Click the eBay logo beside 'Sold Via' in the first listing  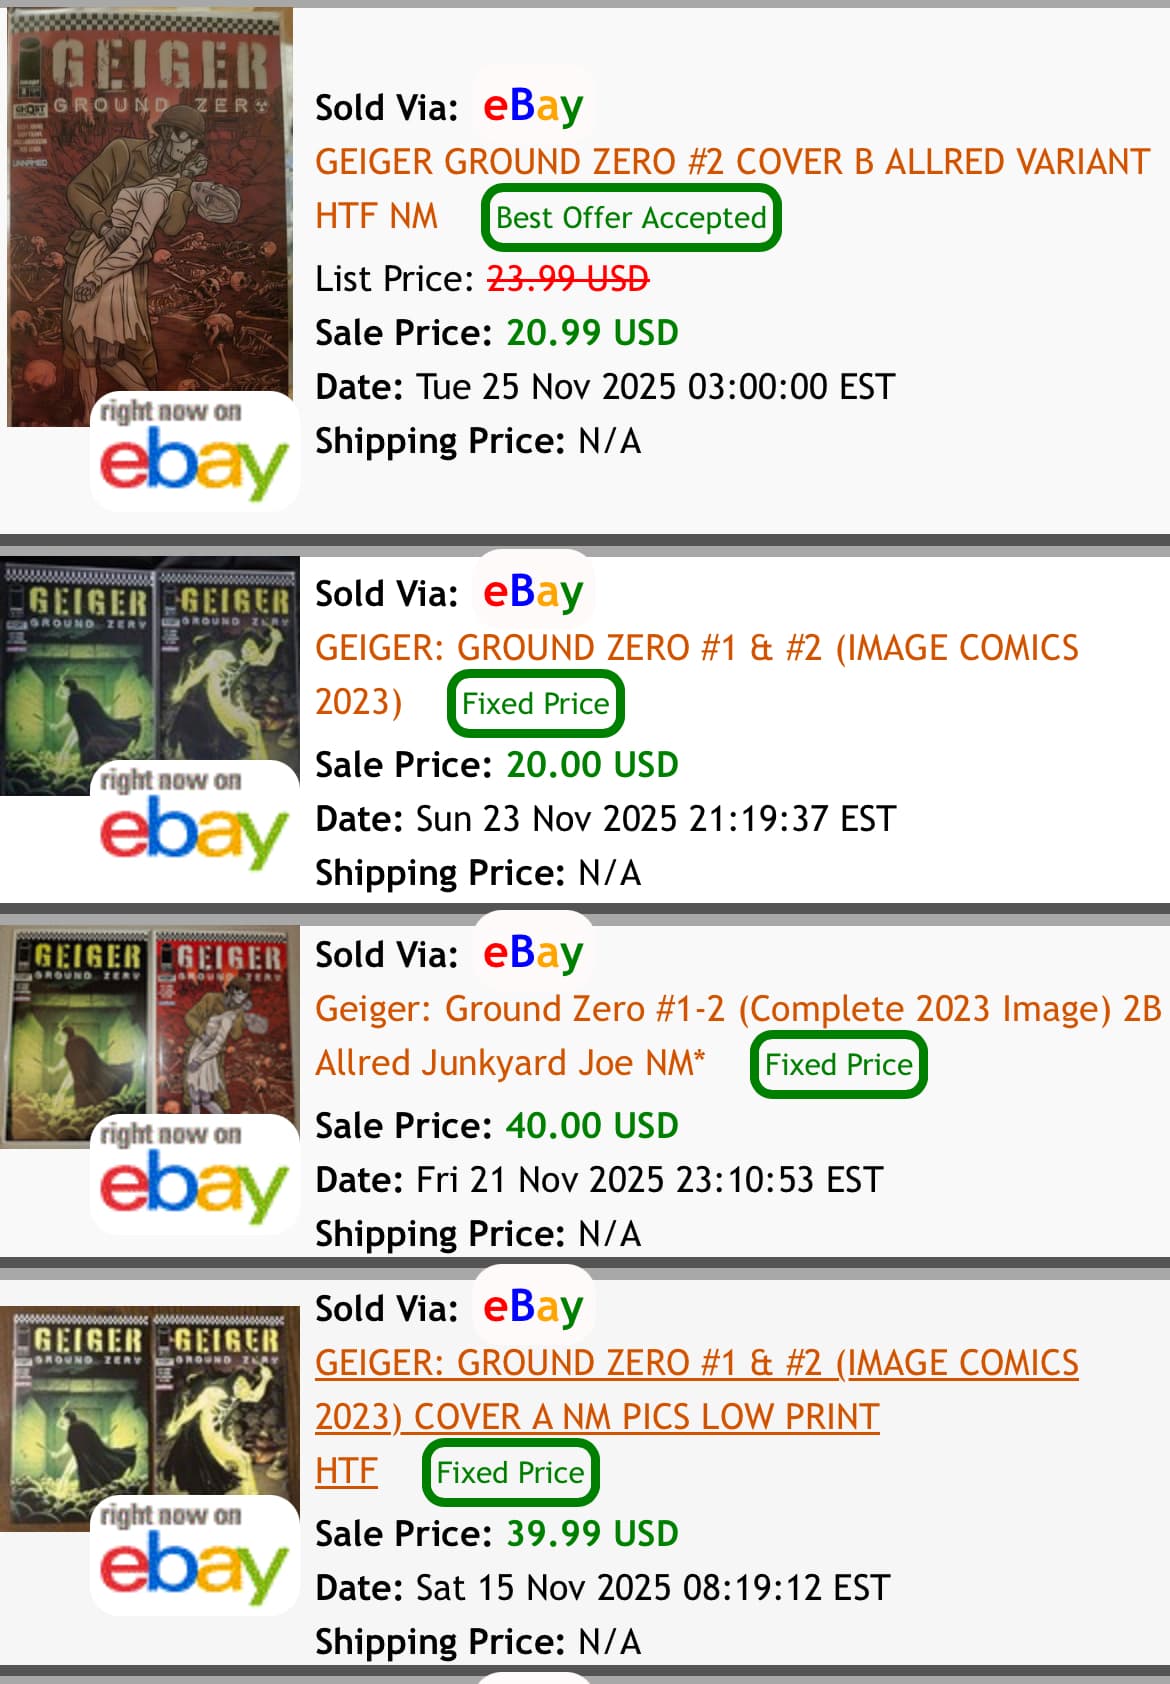[533, 106]
